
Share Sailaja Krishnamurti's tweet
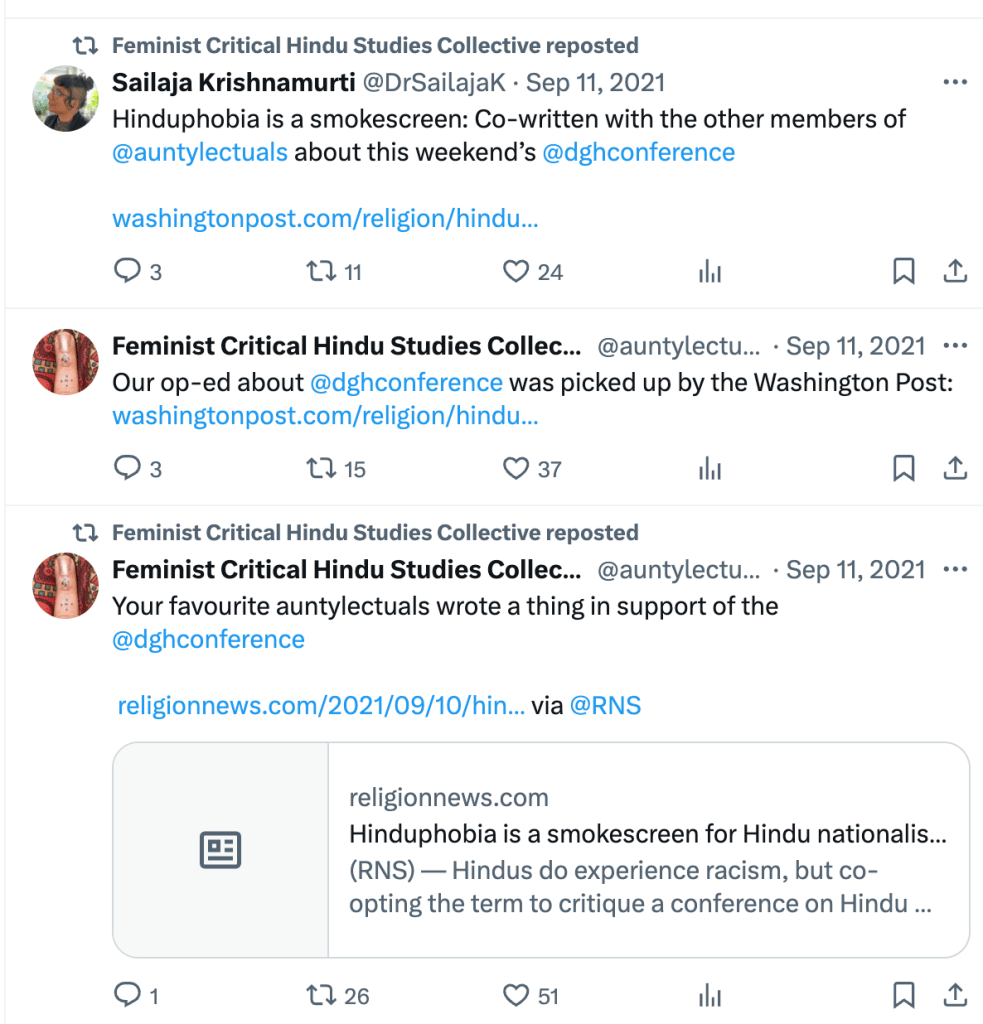pos(955,271)
